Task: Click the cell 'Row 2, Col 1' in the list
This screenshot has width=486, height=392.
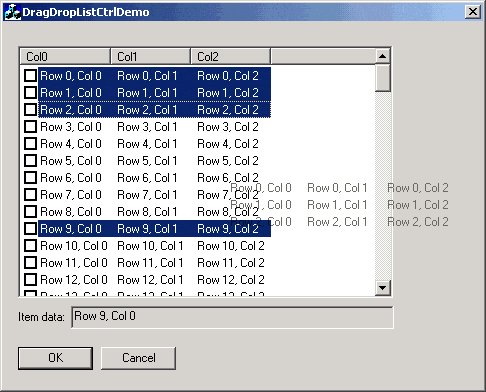Action: 147,110
